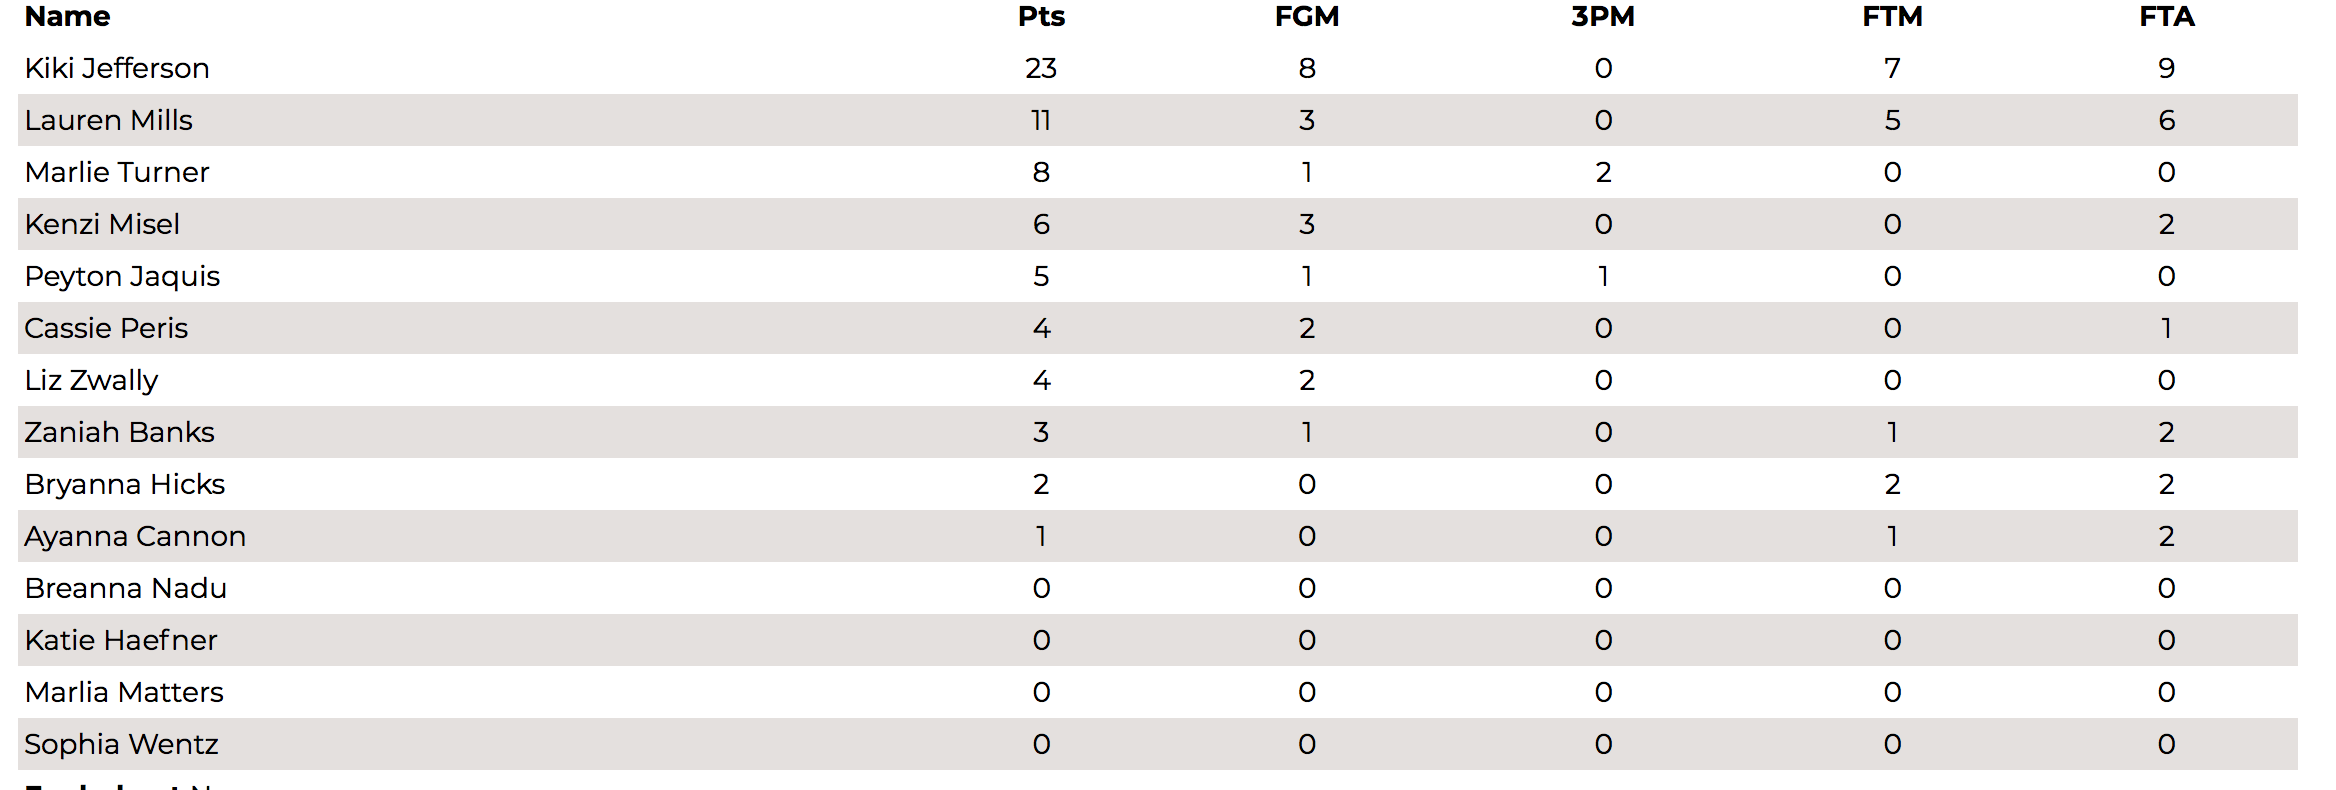The height and width of the screenshot is (790, 2336).
Task: Click Kiki Jefferson's 23 points value
Action: [1041, 68]
